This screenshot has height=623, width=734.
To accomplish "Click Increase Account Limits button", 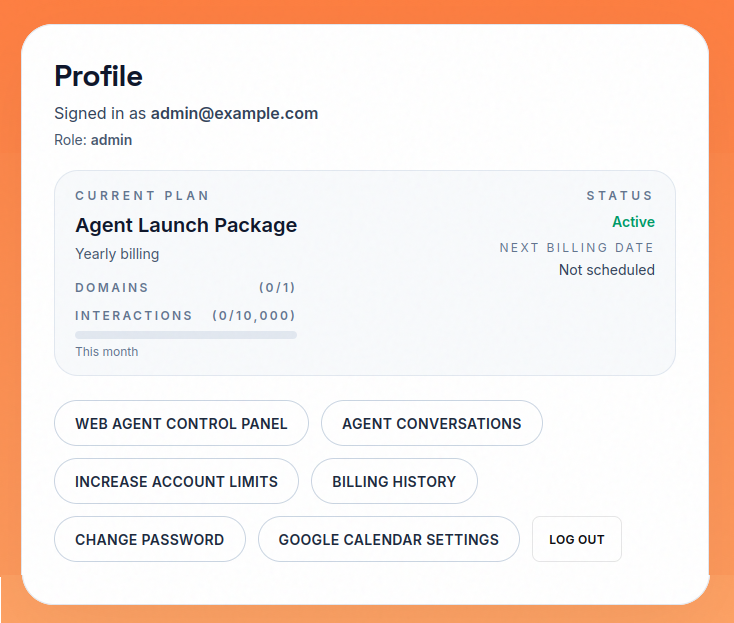I will [x=176, y=481].
